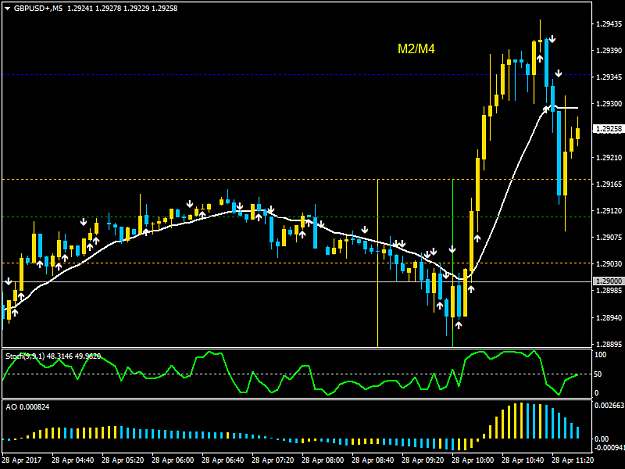The width and height of the screenshot is (625, 469).
Task: Click the 1.29390 price scale label
Action: 609,51
